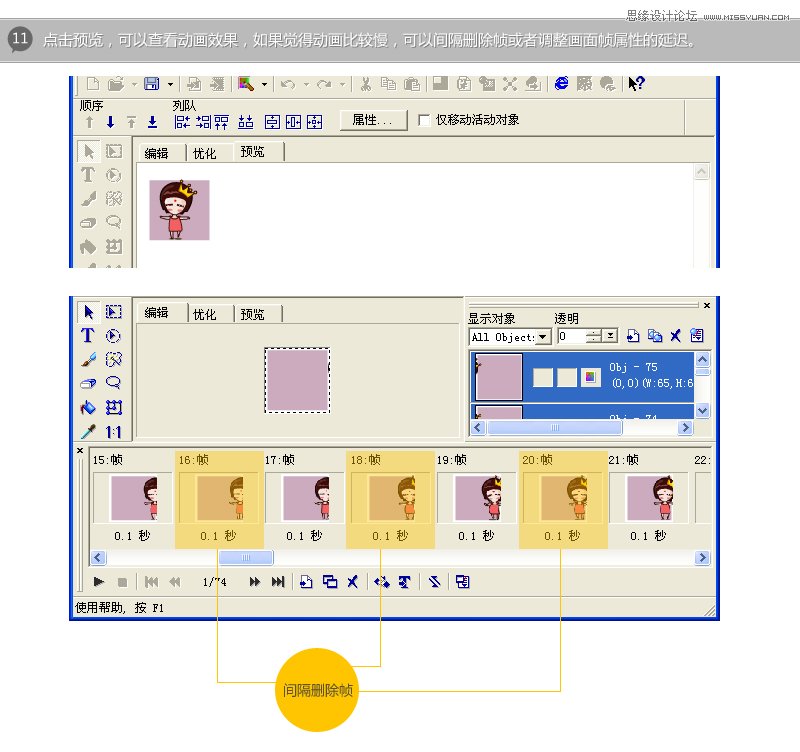This screenshot has height=752, width=800.
Task: Open the 透明 transparency value dropdown
Action: pos(610,336)
